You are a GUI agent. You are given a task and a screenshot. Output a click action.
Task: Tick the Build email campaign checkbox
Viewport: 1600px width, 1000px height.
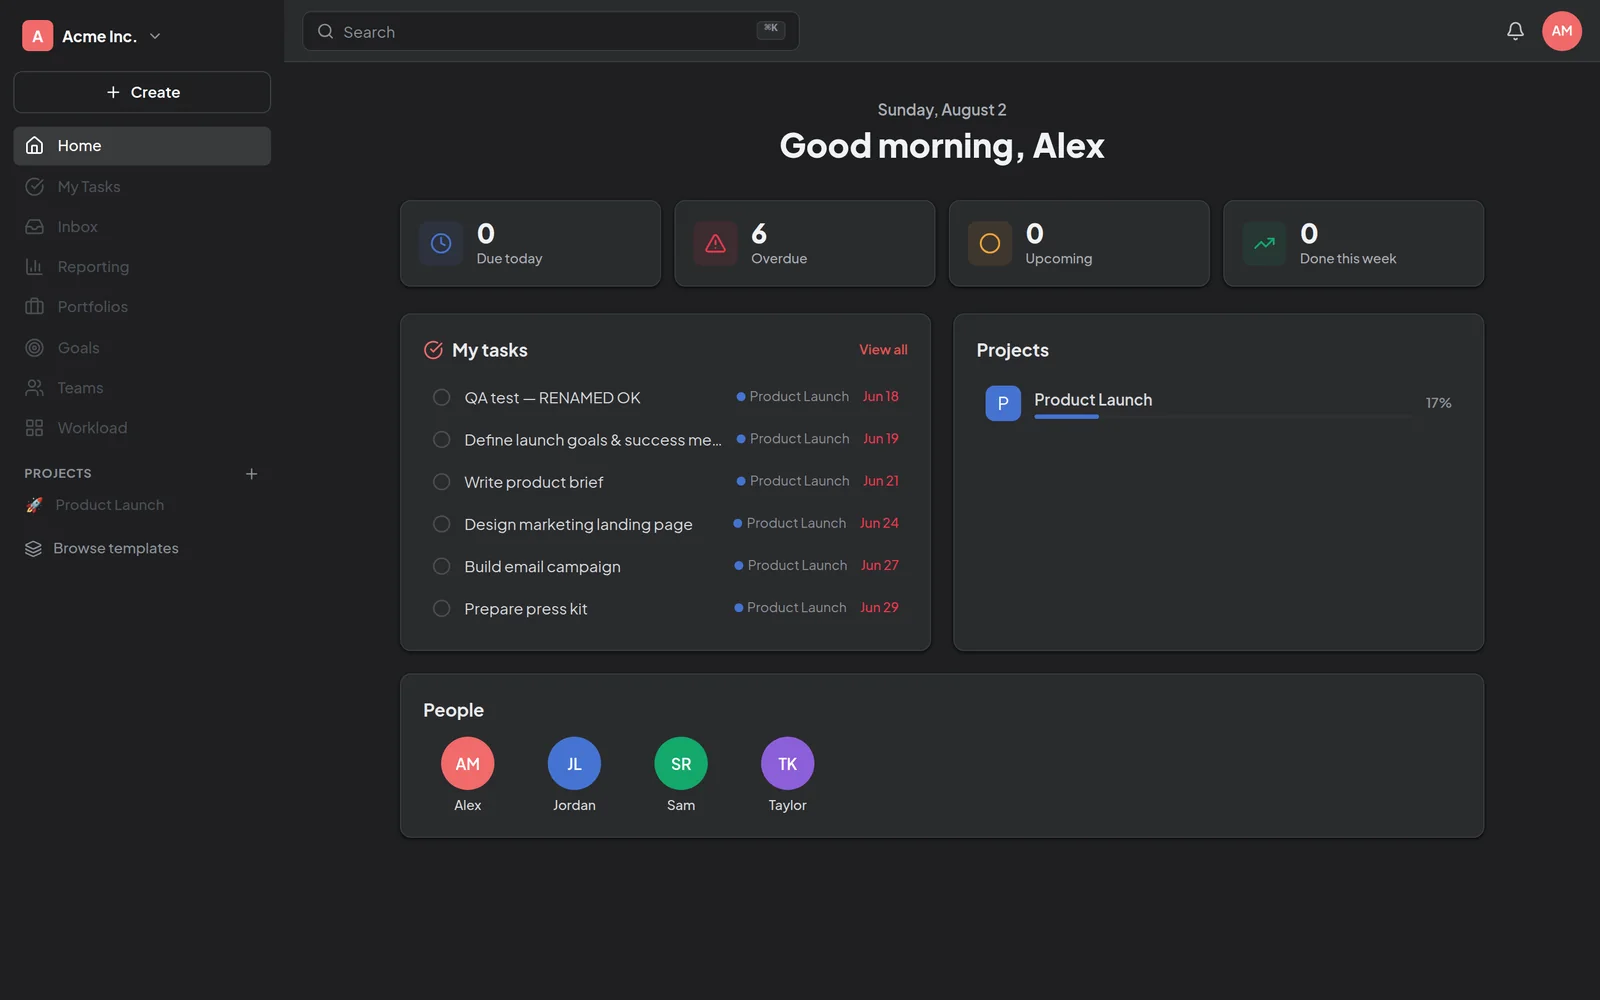[441, 566]
